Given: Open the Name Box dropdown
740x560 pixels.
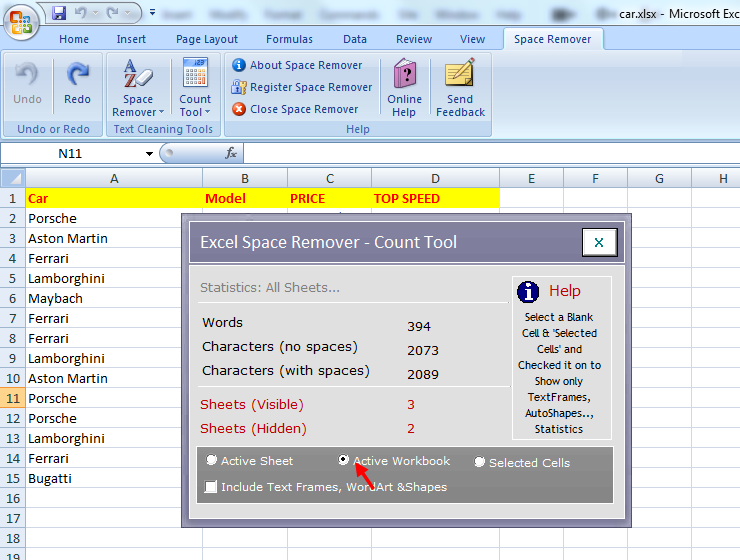Looking at the screenshot, I should coord(149,154).
